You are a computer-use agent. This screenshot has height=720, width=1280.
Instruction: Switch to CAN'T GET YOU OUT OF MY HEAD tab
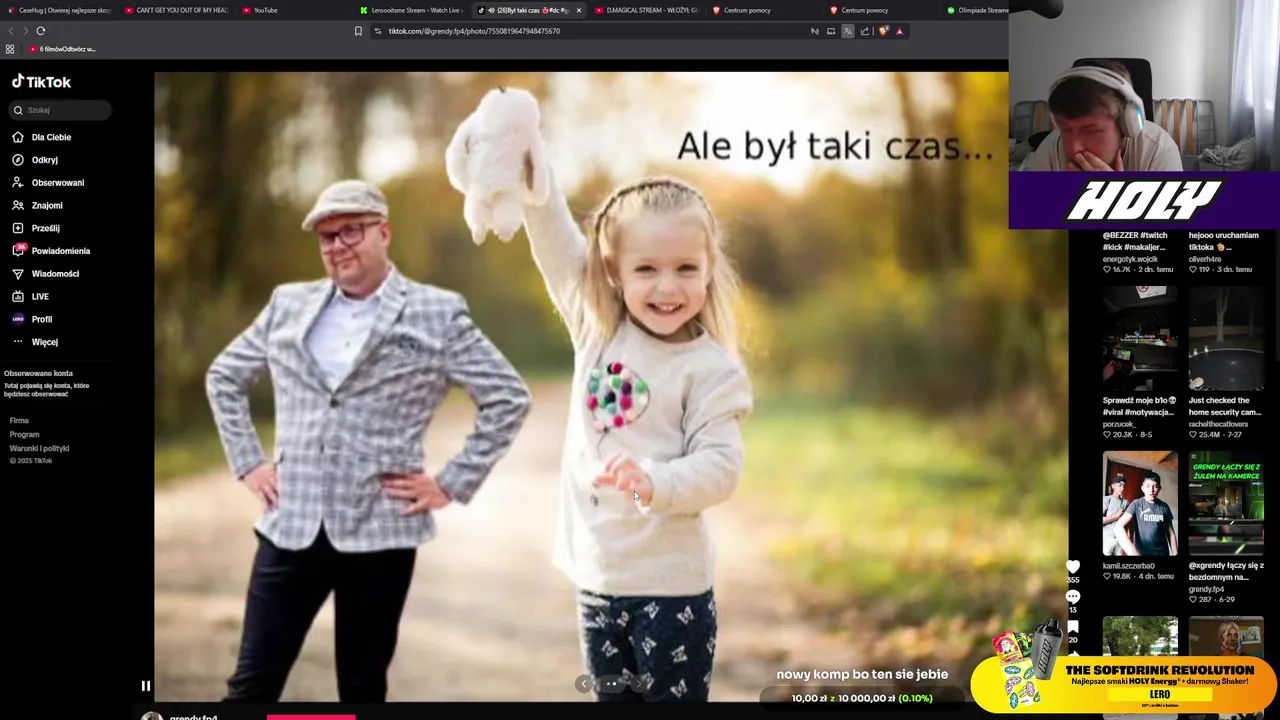click(x=176, y=10)
